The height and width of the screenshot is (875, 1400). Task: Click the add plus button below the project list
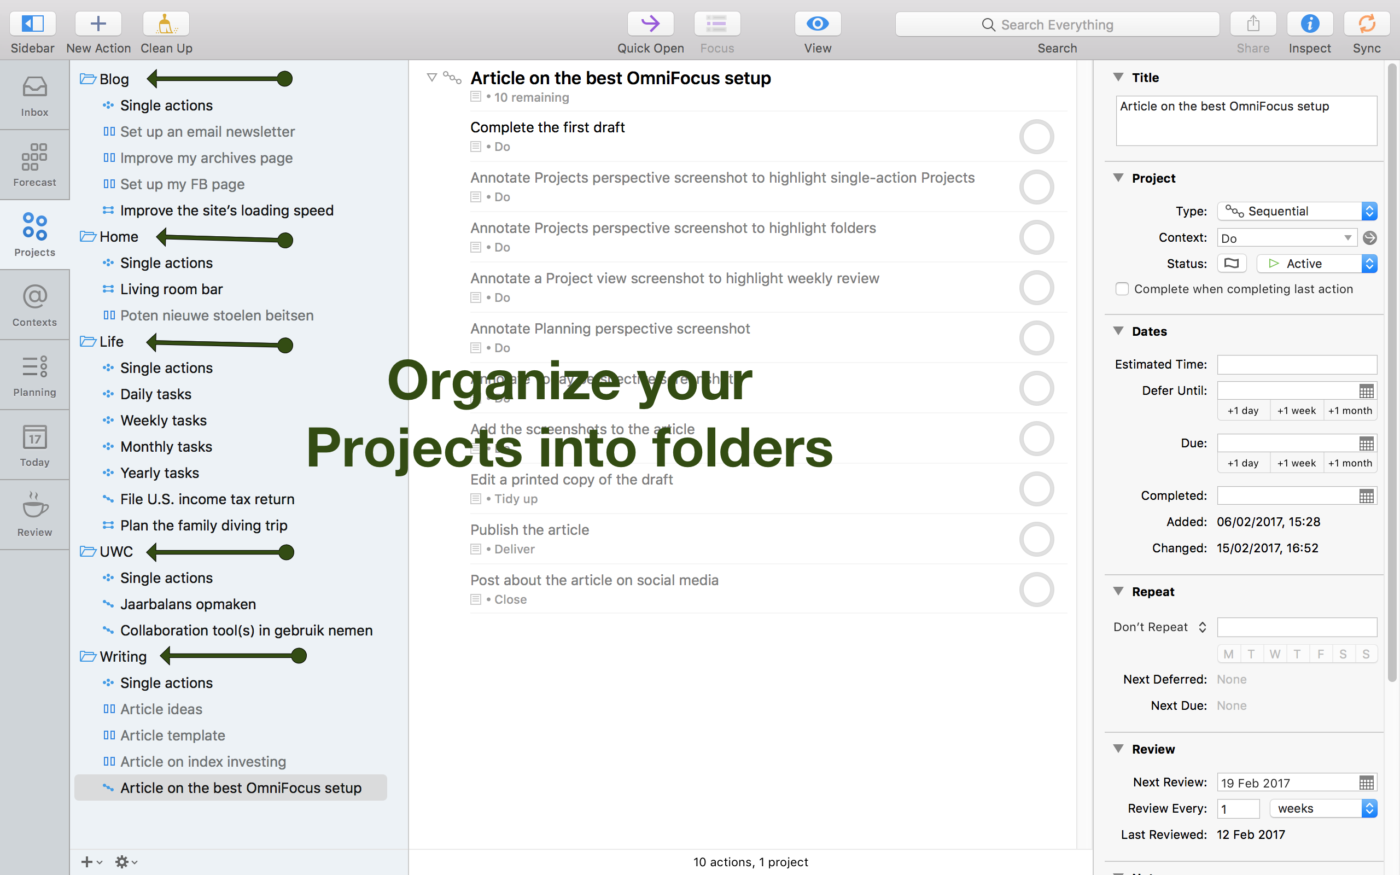click(x=91, y=862)
